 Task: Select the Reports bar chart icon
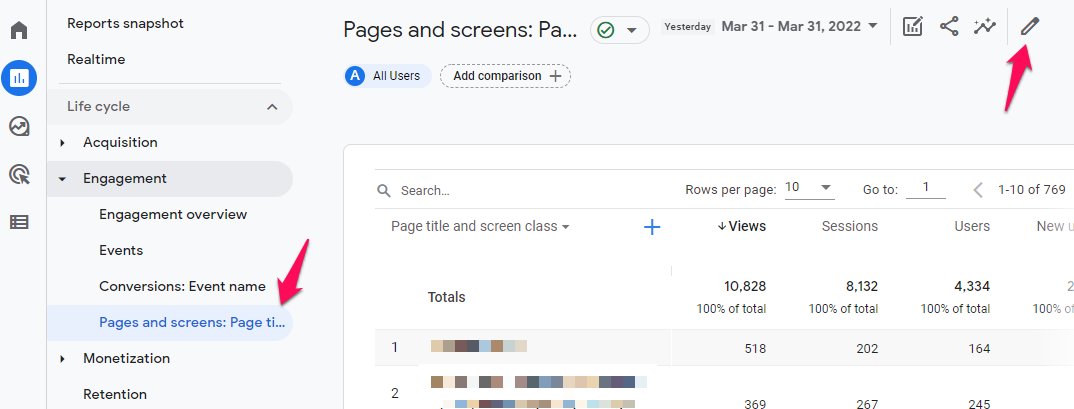19,78
